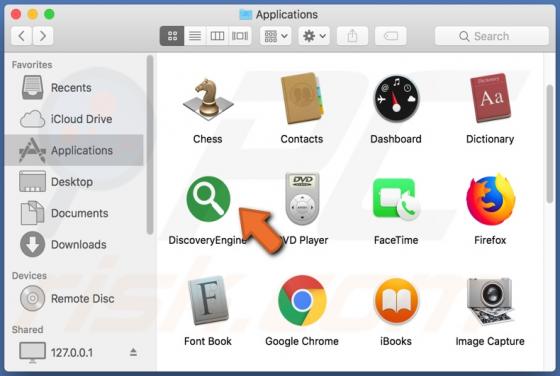Viewport: 560px width, 376px height.
Task: Switch to list view
Action: pyautogui.click(x=195, y=36)
